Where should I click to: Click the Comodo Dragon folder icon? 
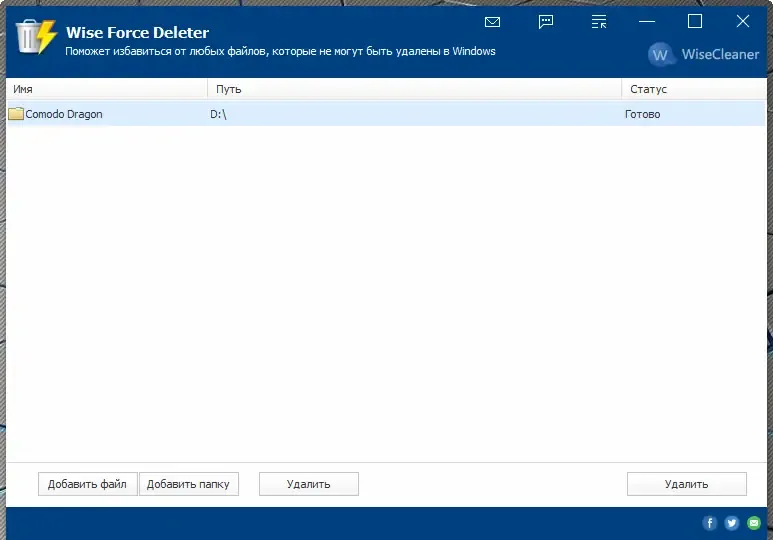(x=16, y=114)
